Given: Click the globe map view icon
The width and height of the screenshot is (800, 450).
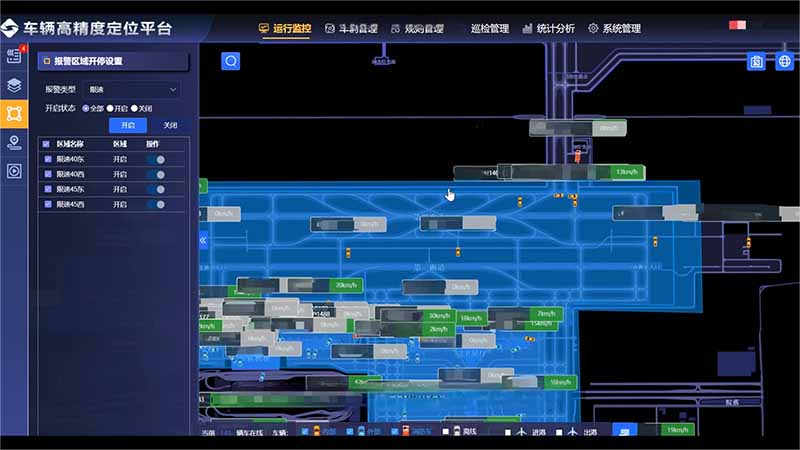Looking at the screenshot, I should pos(785,62).
